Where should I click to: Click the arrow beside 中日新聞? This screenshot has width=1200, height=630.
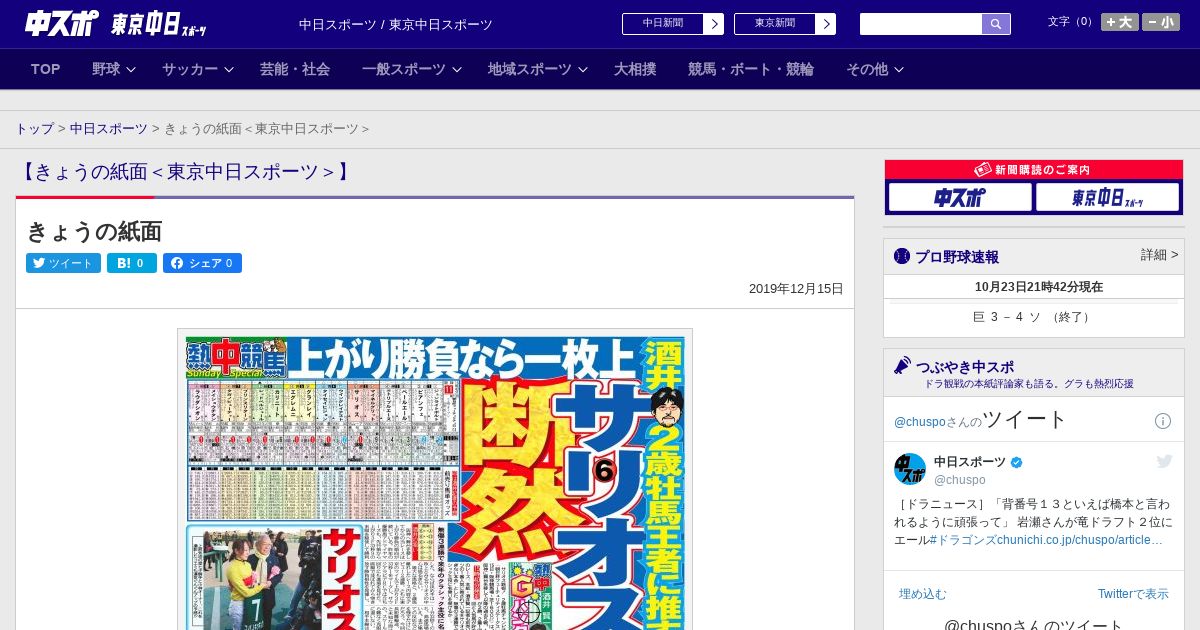[x=714, y=24]
